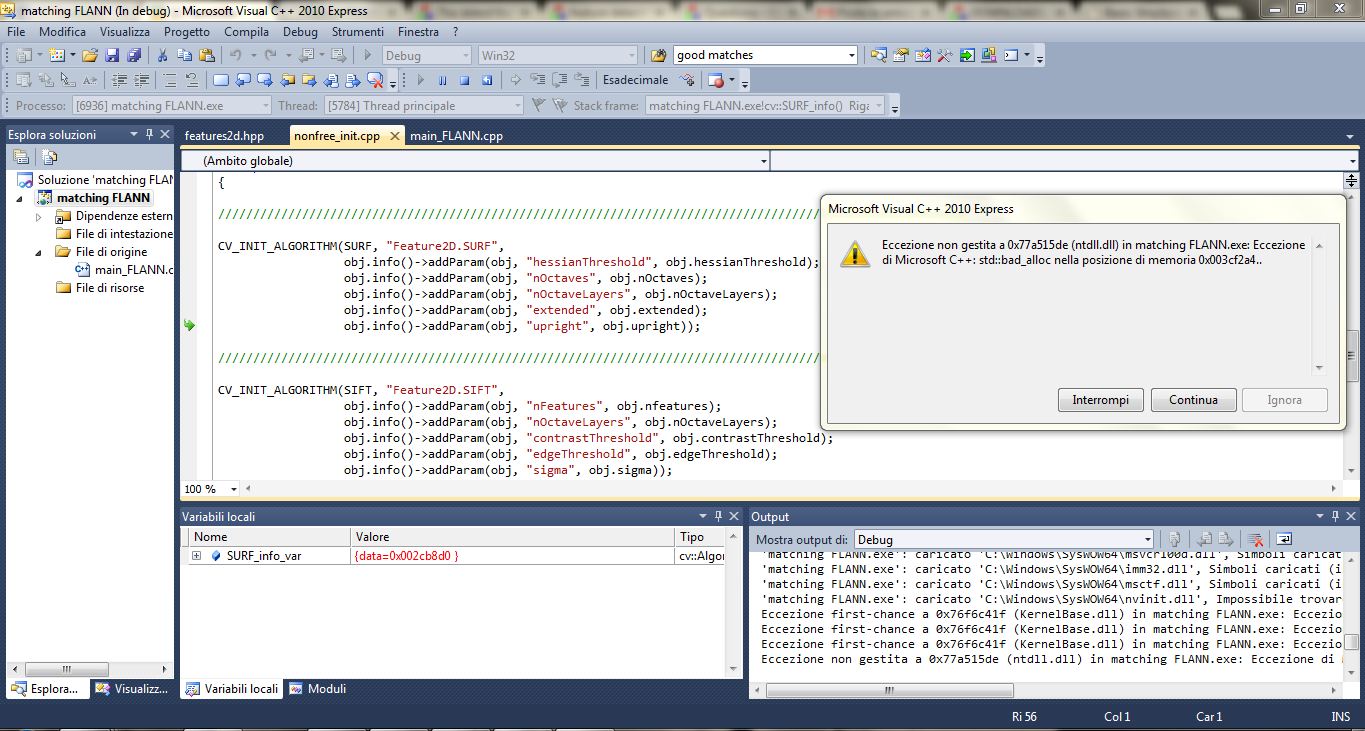Collapse File di origine folder arrow
Screen dimensions: 1365x731
[x=39, y=252]
